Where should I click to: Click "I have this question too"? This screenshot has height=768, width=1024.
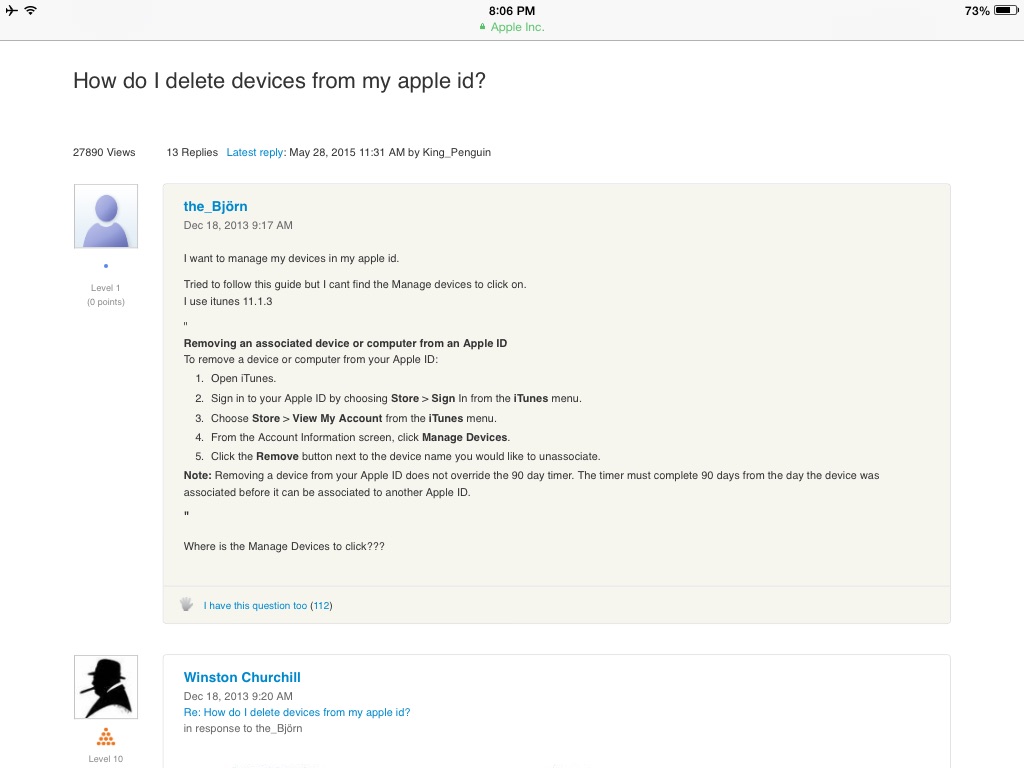[x=255, y=606]
